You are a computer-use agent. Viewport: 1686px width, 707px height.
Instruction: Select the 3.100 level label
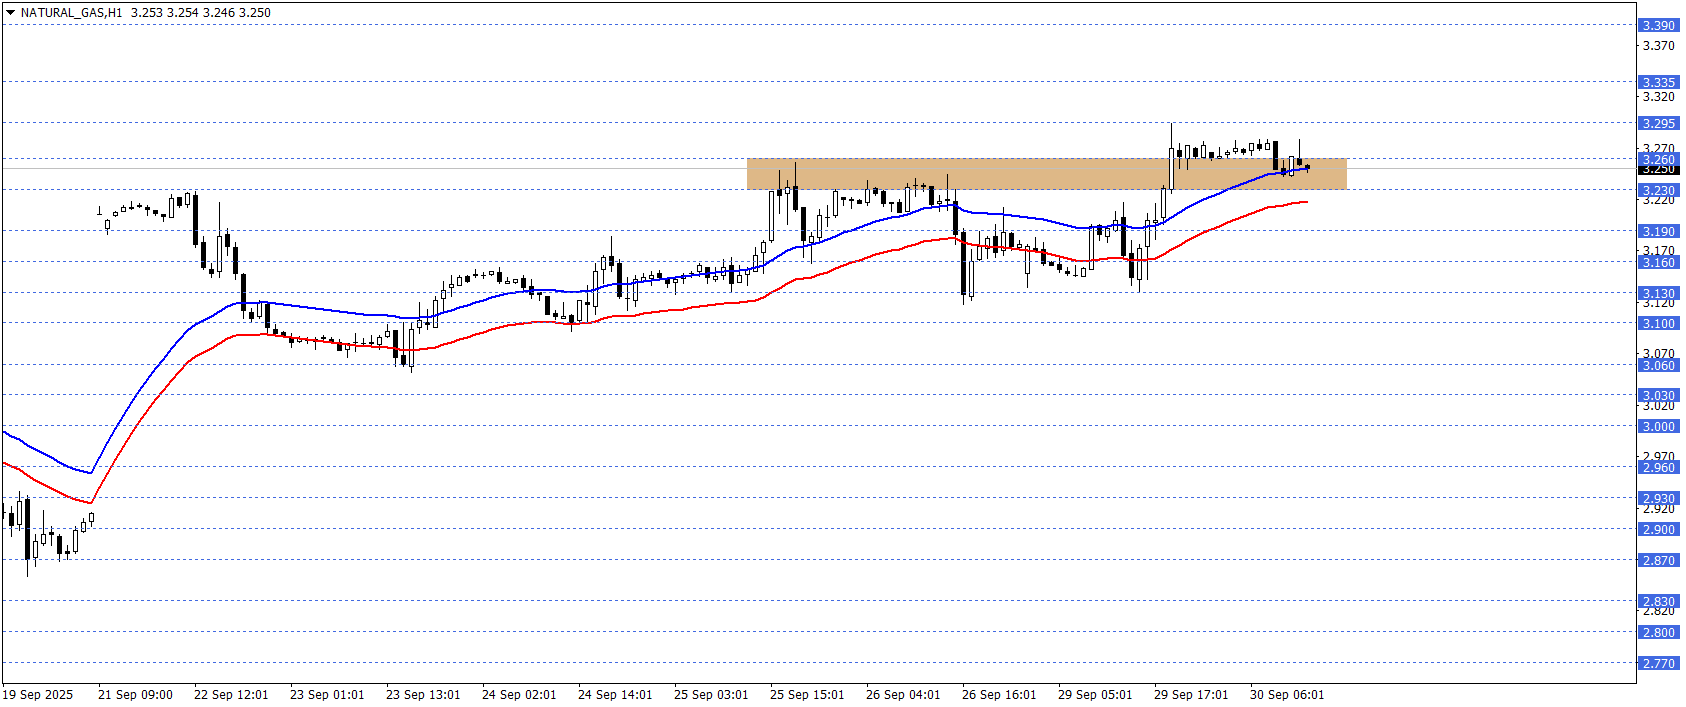point(1658,323)
